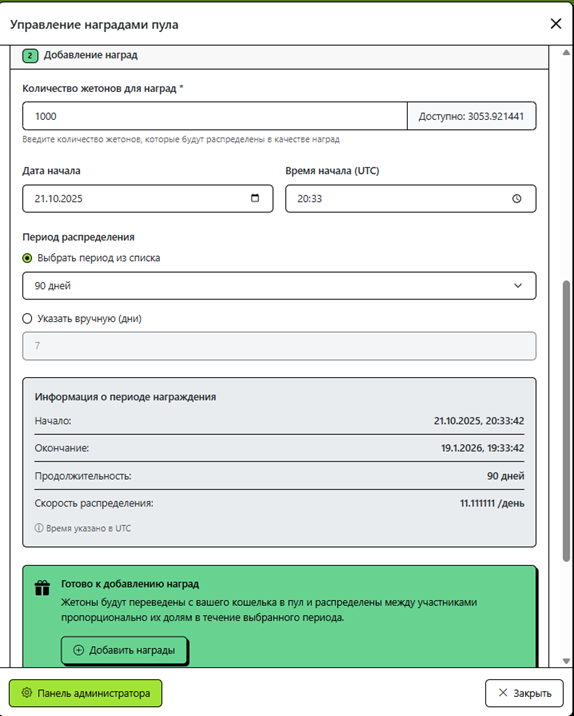Screen dimensions: 574x716
Task: Click the 'Закрыть' button
Action: point(524,693)
